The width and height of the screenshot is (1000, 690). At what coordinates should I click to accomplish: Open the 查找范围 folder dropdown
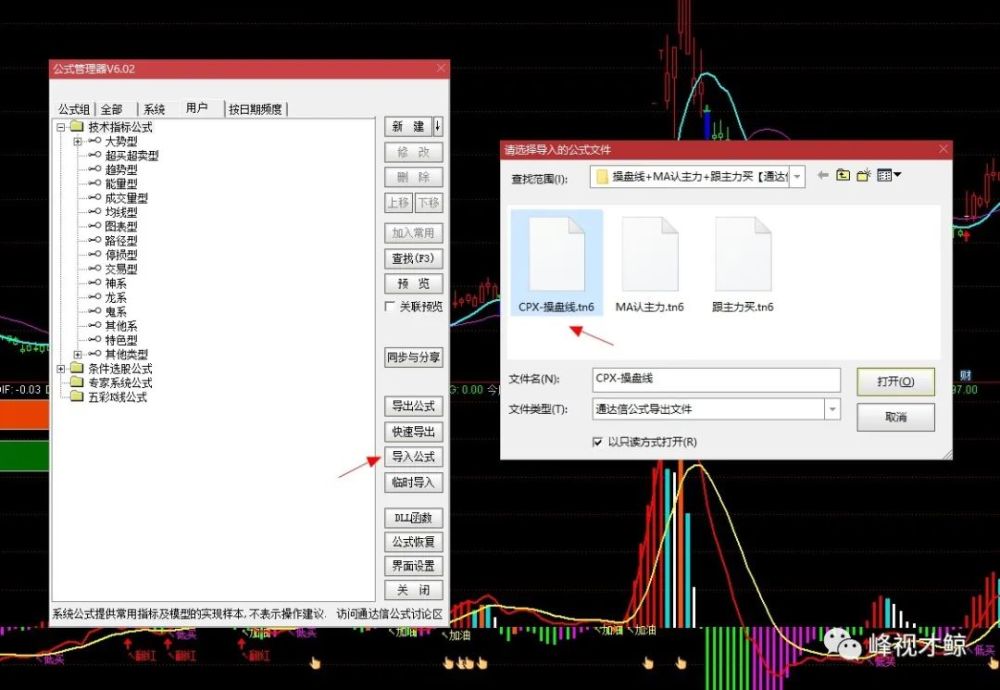[x=797, y=178]
